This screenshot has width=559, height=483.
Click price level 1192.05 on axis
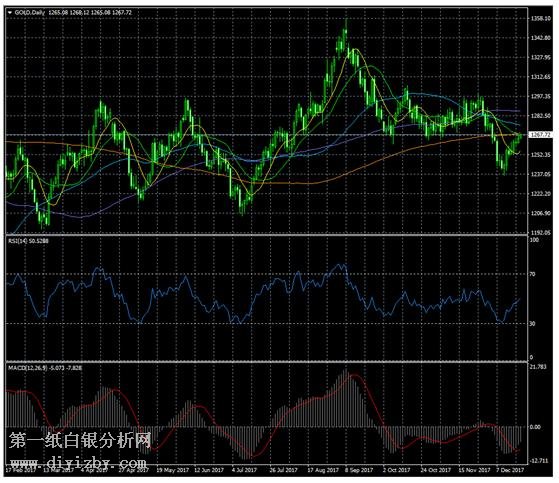point(541,232)
